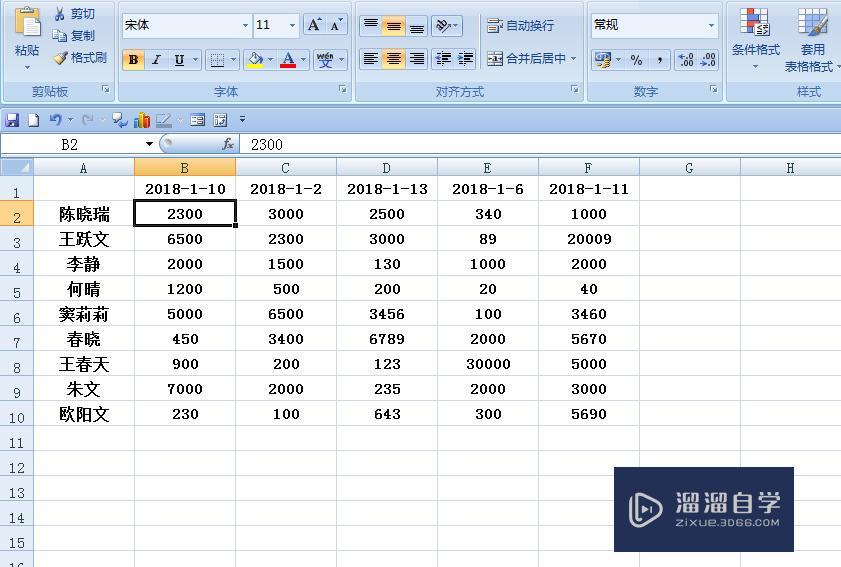The height and width of the screenshot is (567, 841).
Task: Toggle Italic formatting
Action: (x=156, y=60)
